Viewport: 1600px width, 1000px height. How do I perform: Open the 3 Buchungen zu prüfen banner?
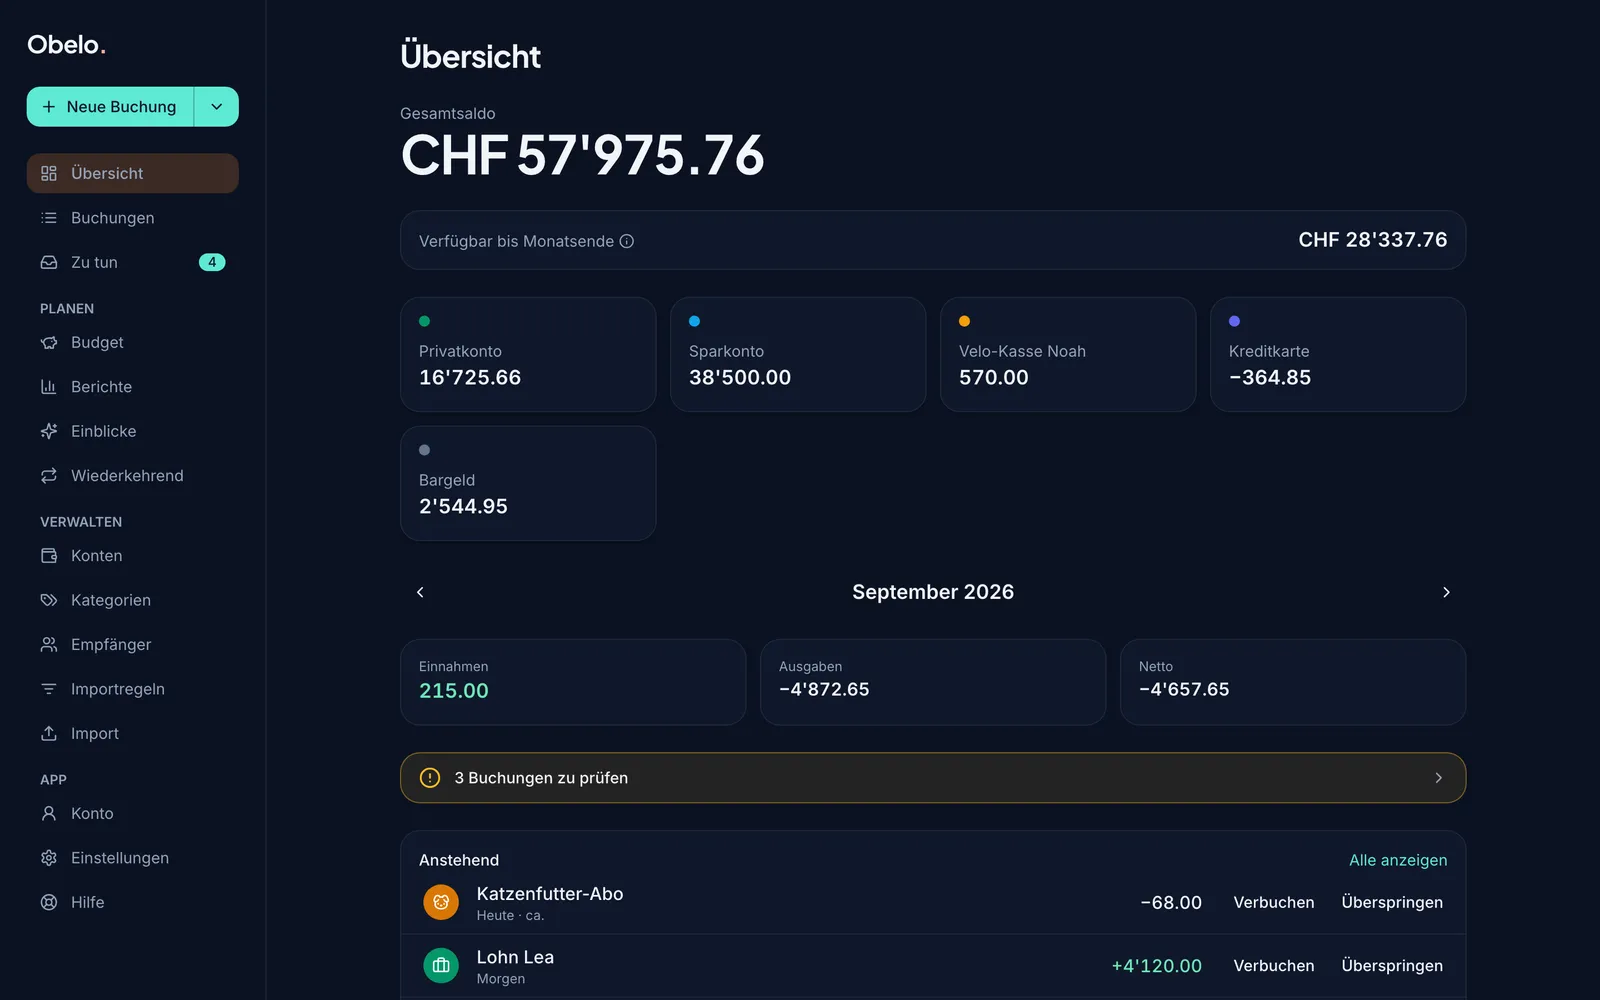[x=933, y=778]
